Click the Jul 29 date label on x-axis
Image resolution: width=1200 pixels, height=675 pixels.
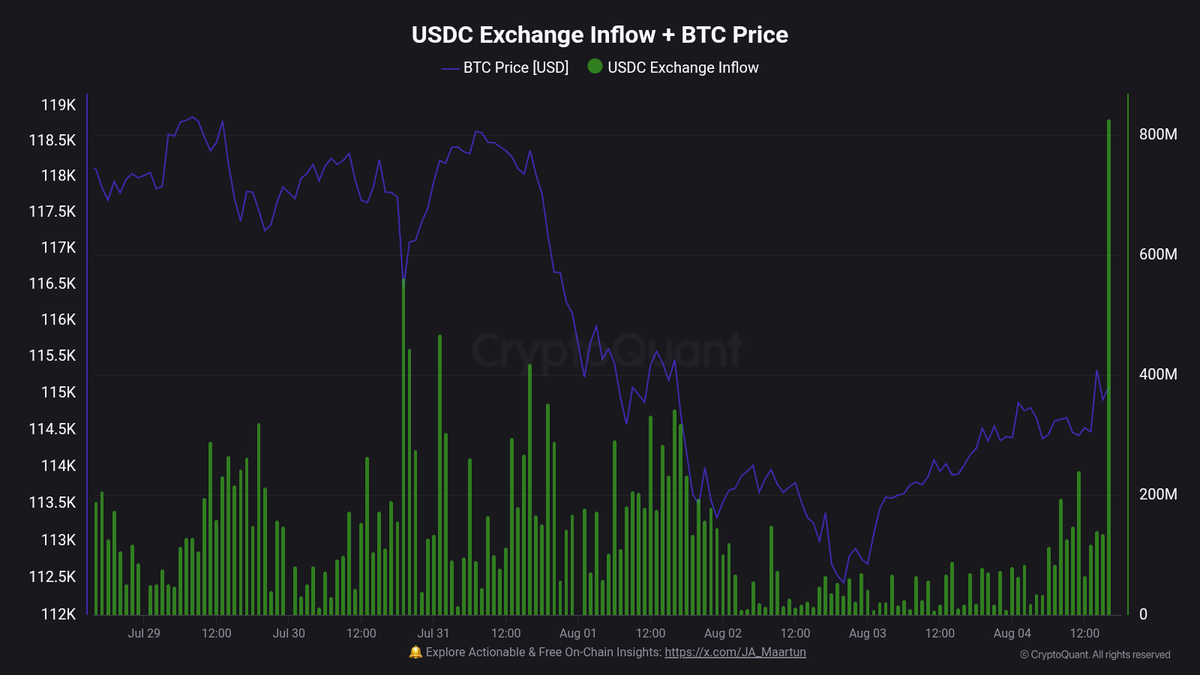click(x=144, y=633)
